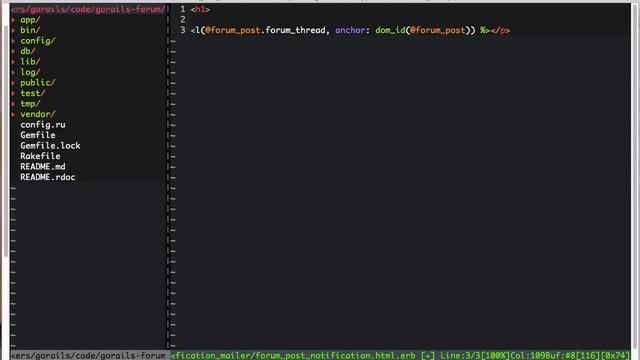
Task: Select the test/ directory name
Action: point(33,93)
